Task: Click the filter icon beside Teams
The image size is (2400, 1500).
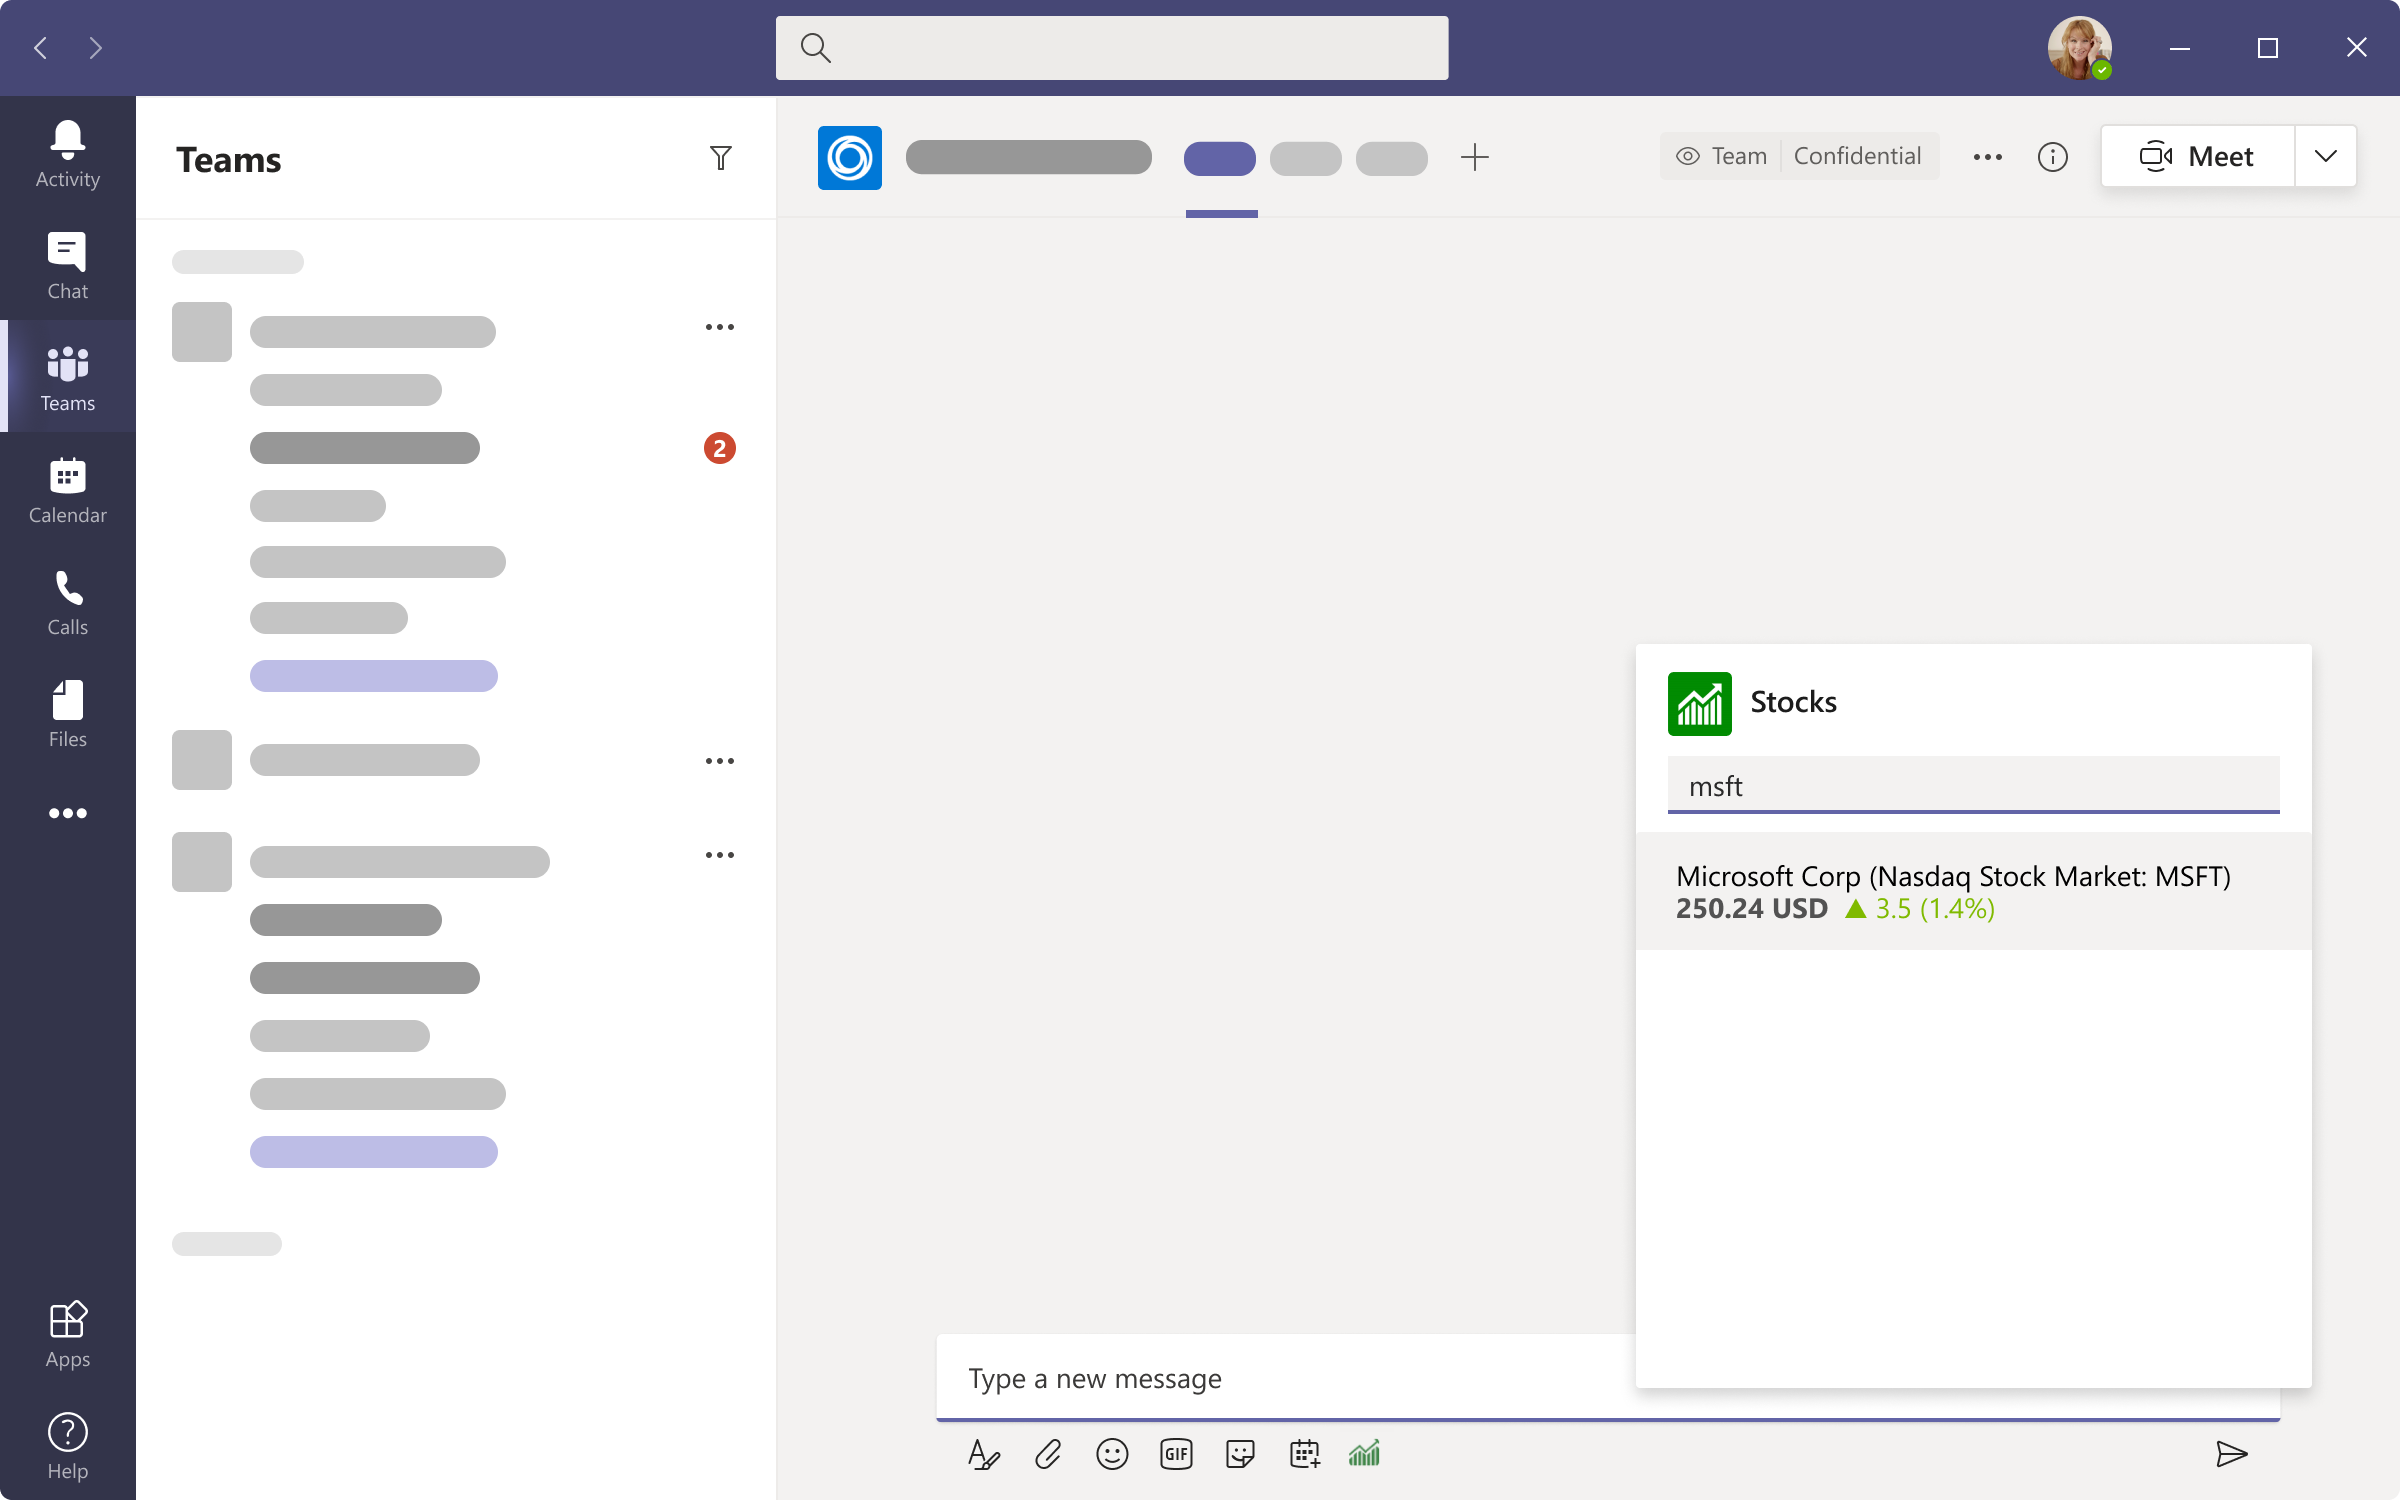Action: [720, 158]
